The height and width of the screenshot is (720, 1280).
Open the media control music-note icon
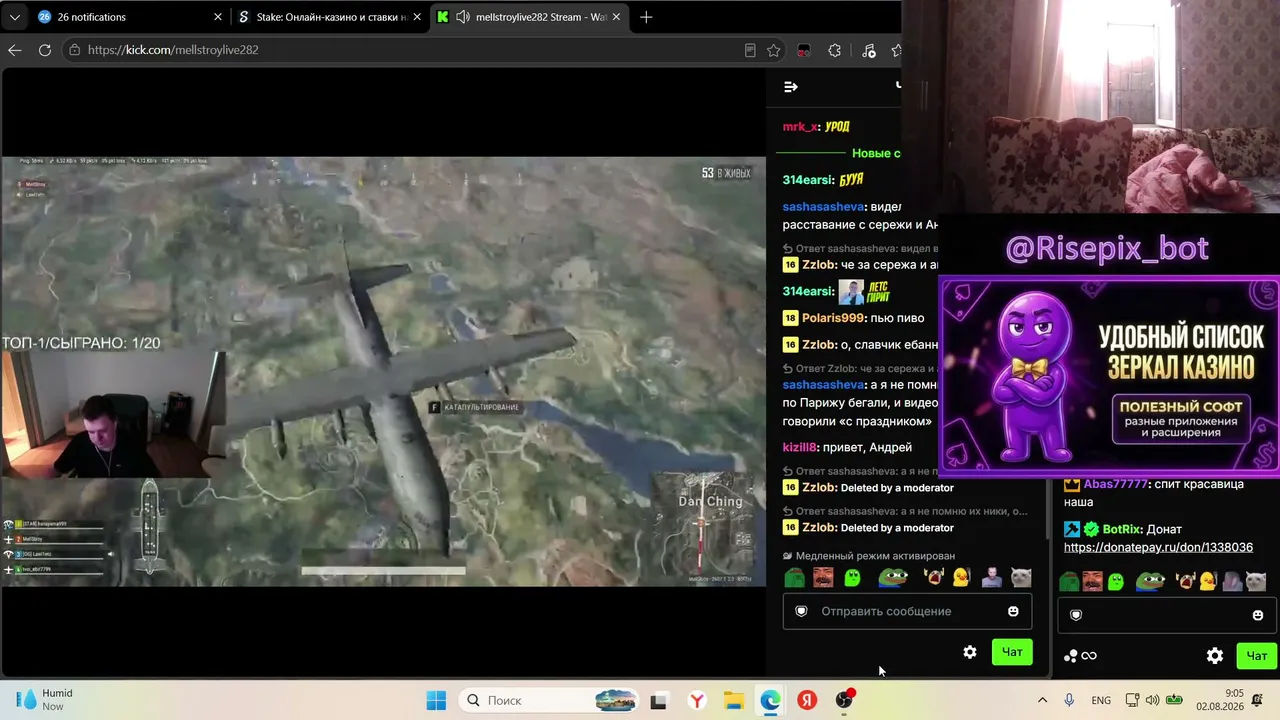pos(868,50)
